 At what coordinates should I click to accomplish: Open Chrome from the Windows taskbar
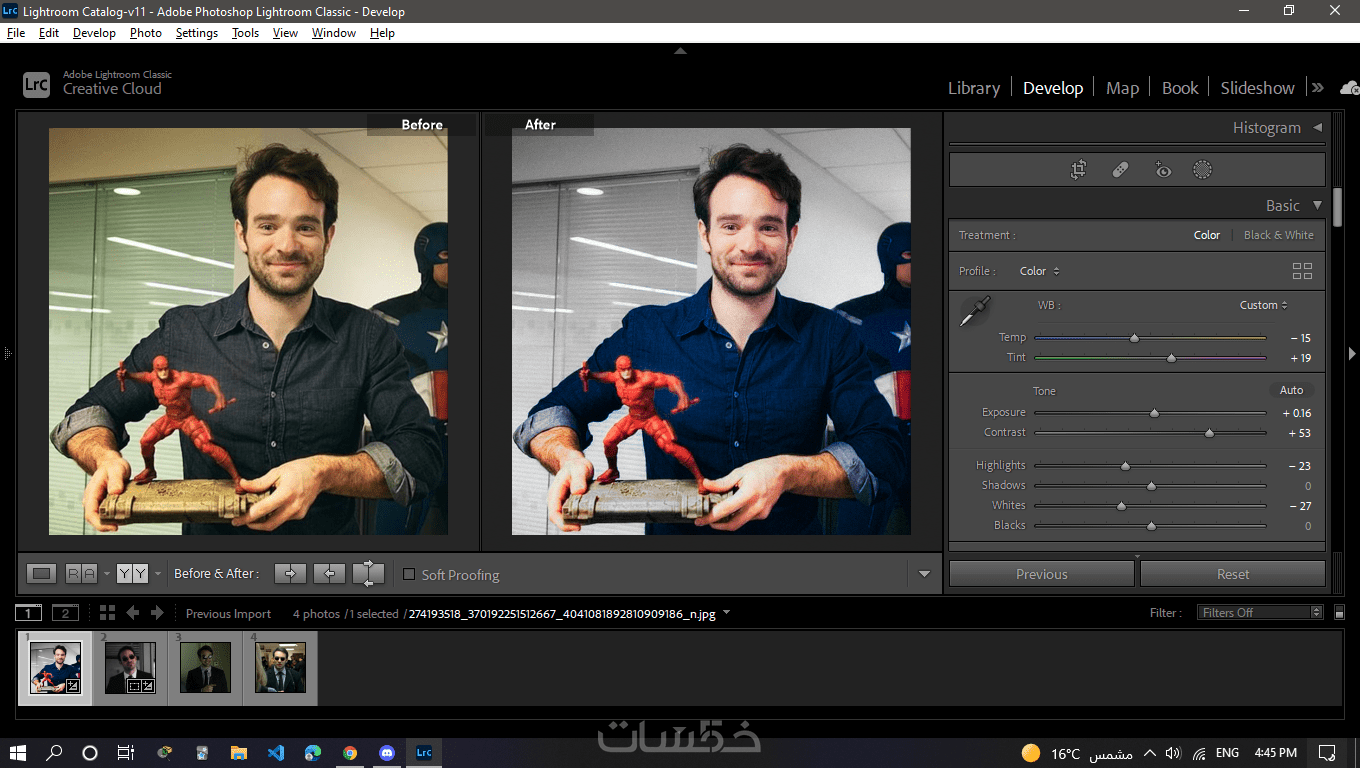coord(350,753)
